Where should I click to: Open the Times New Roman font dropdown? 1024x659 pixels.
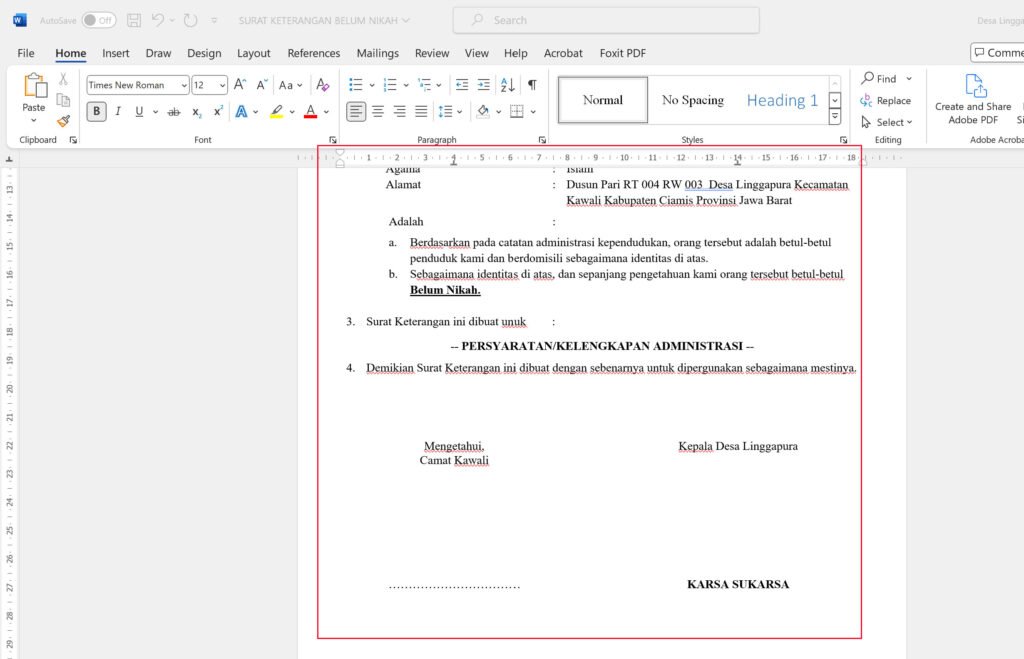click(x=183, y=85)
